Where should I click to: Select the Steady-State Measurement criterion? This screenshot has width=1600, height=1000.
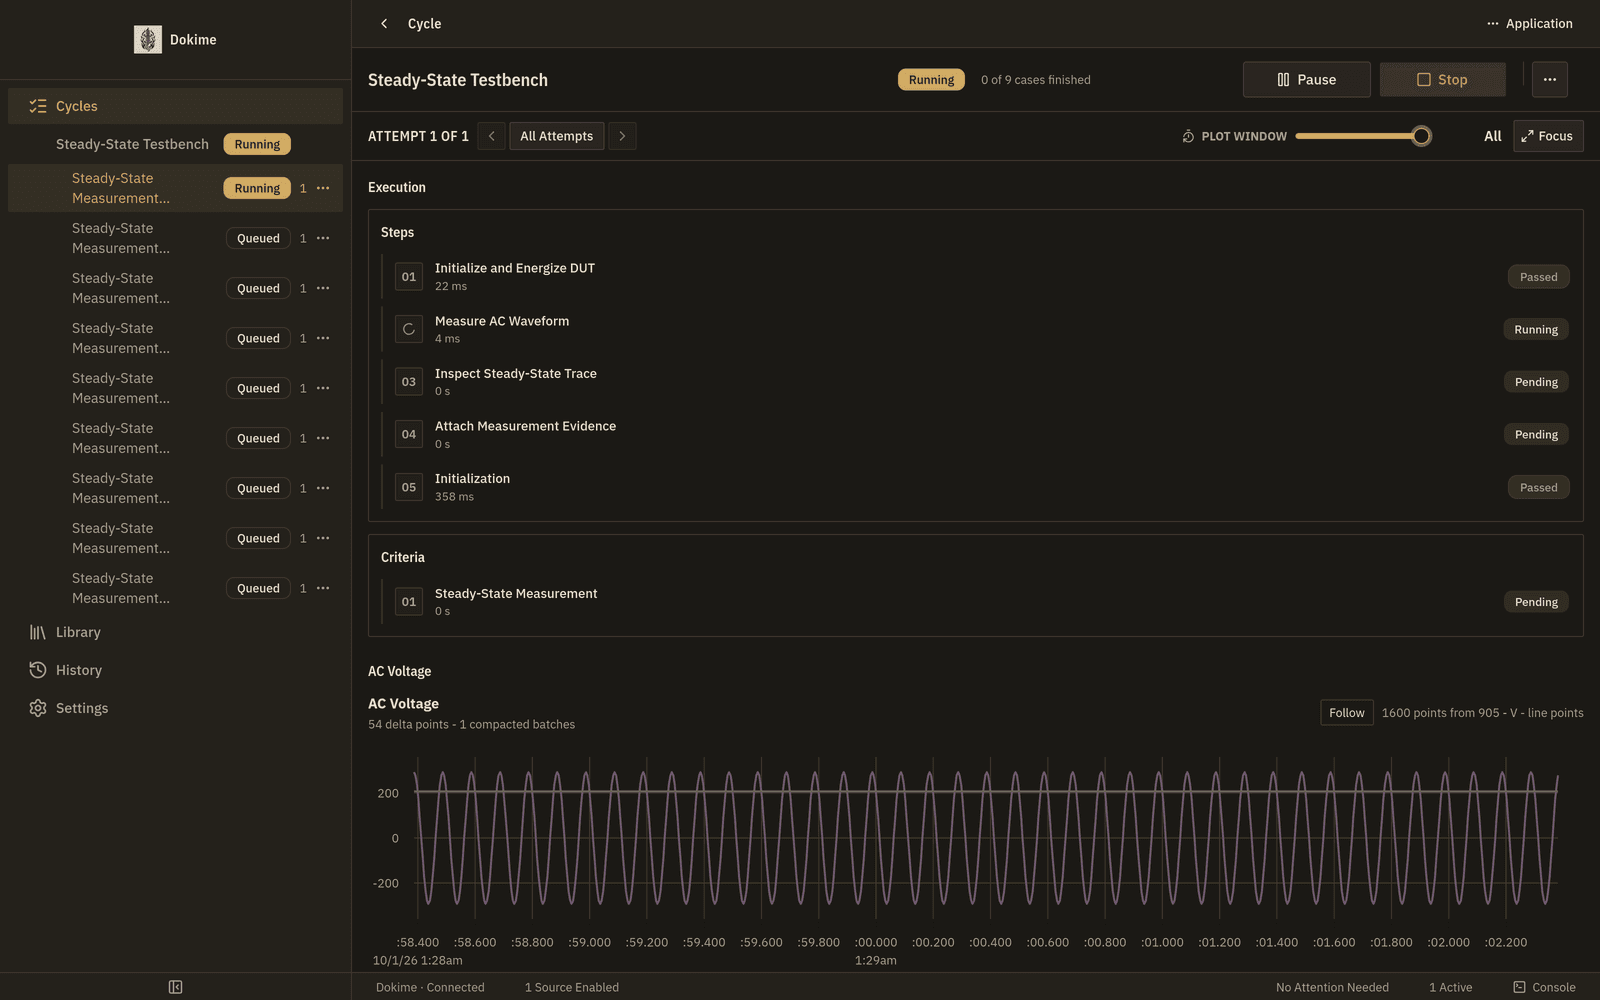point(975,602)
